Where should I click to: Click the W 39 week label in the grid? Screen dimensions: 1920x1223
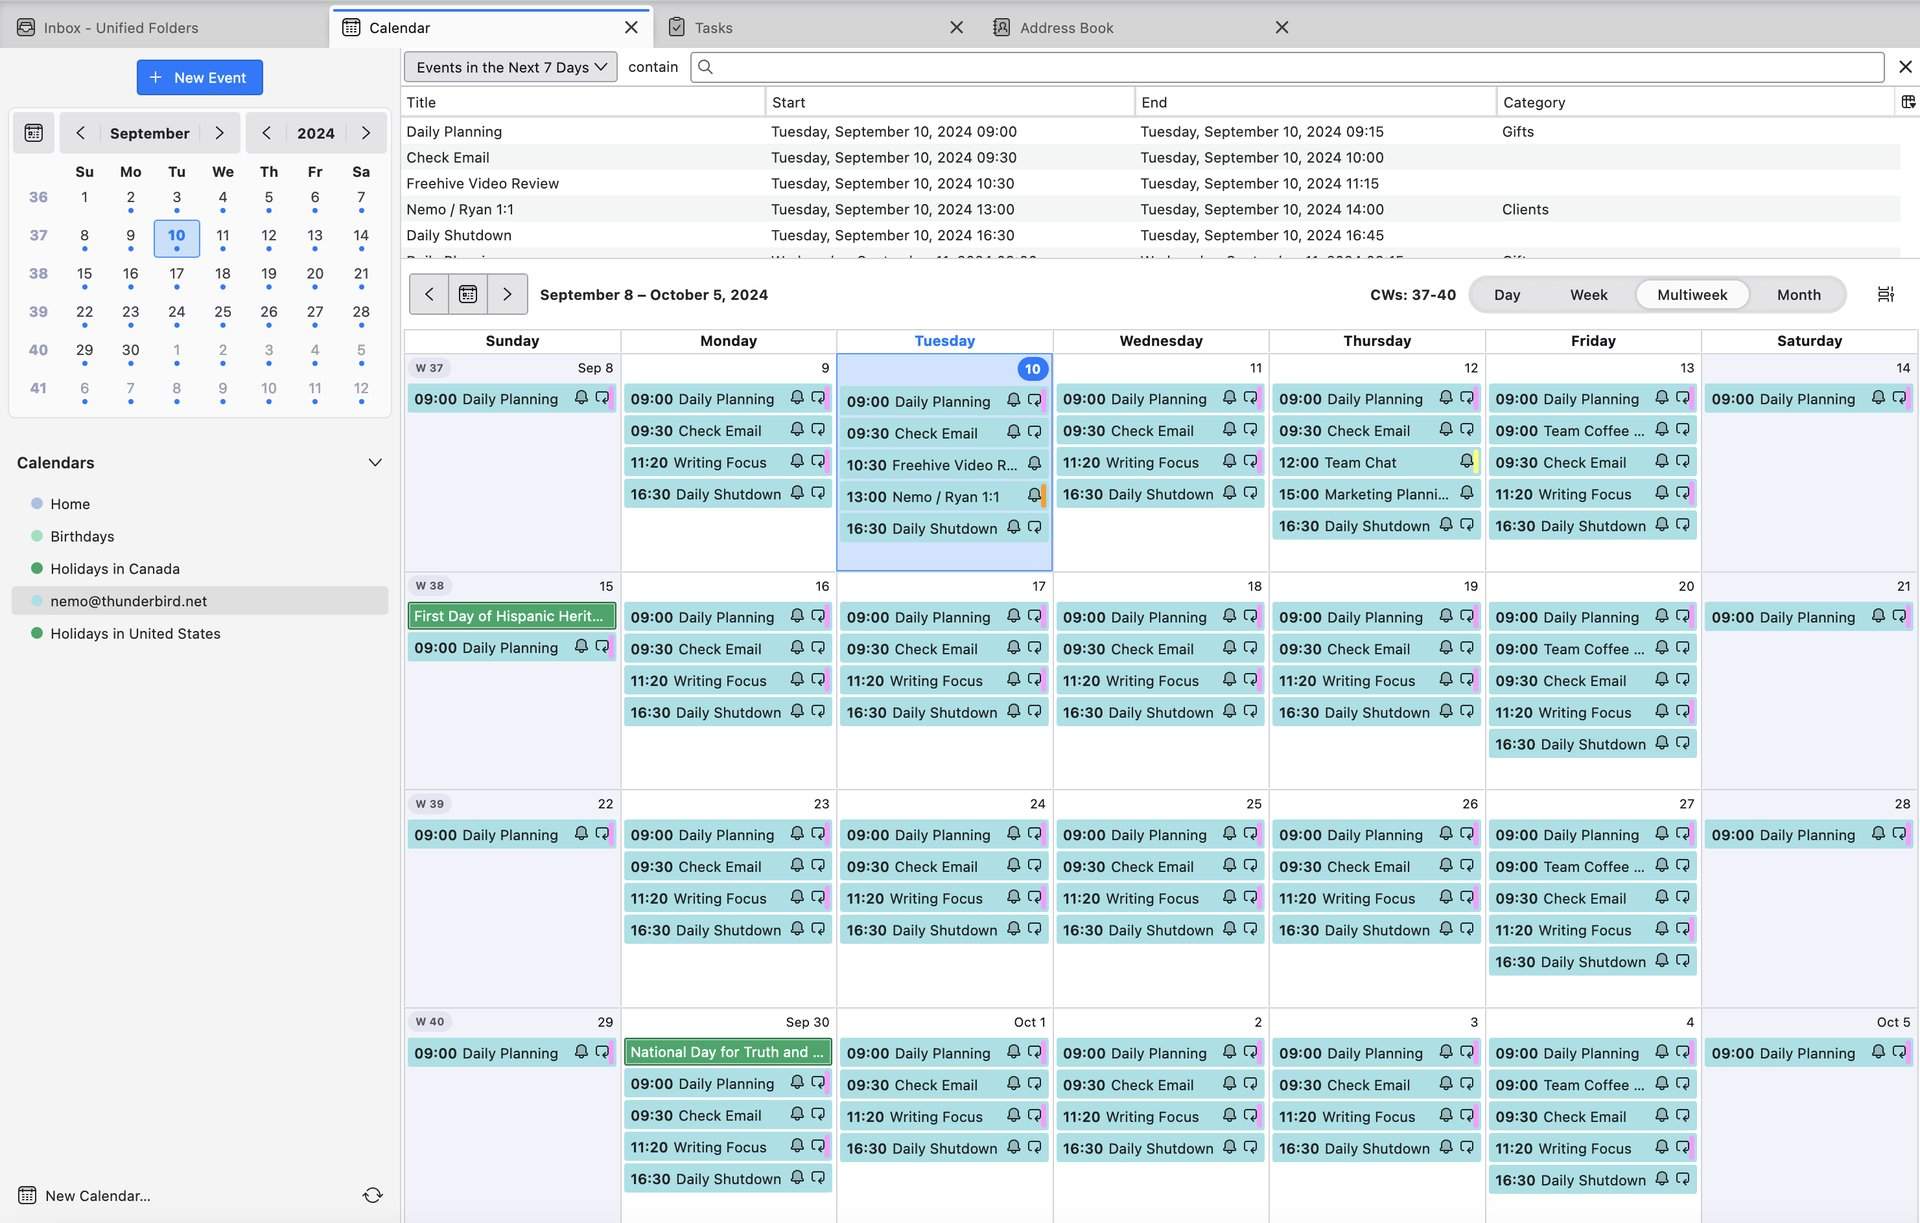pyautogui.click(x=430, y=804)
